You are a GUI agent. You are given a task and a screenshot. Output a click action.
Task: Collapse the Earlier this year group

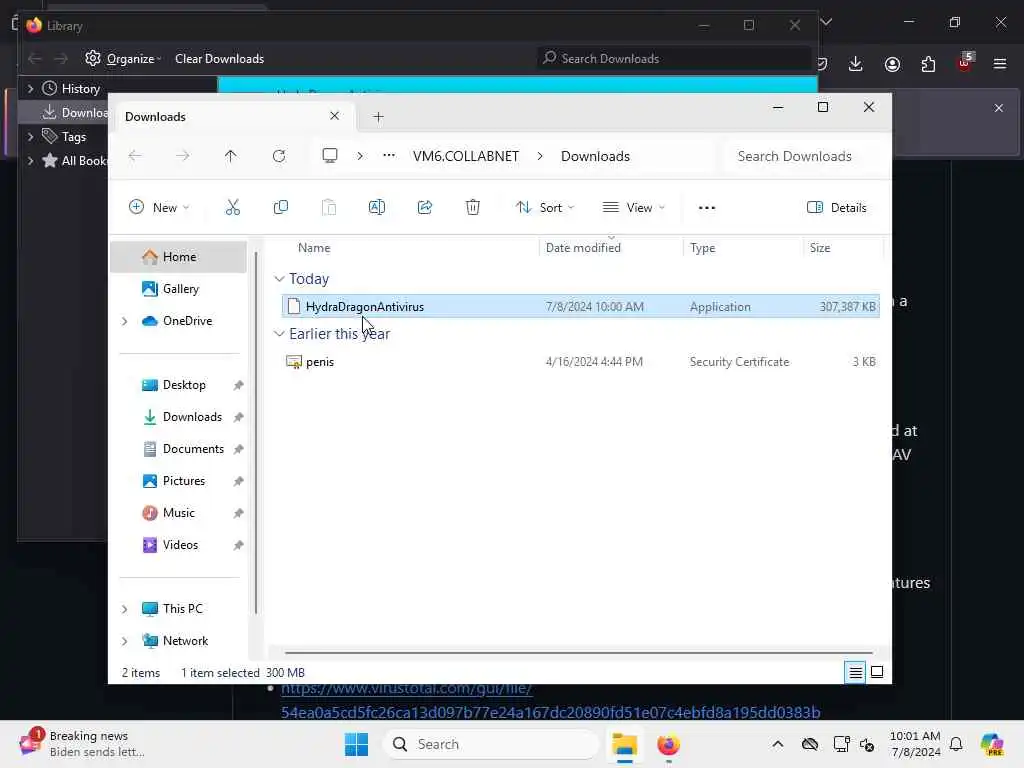click(279, 334)
